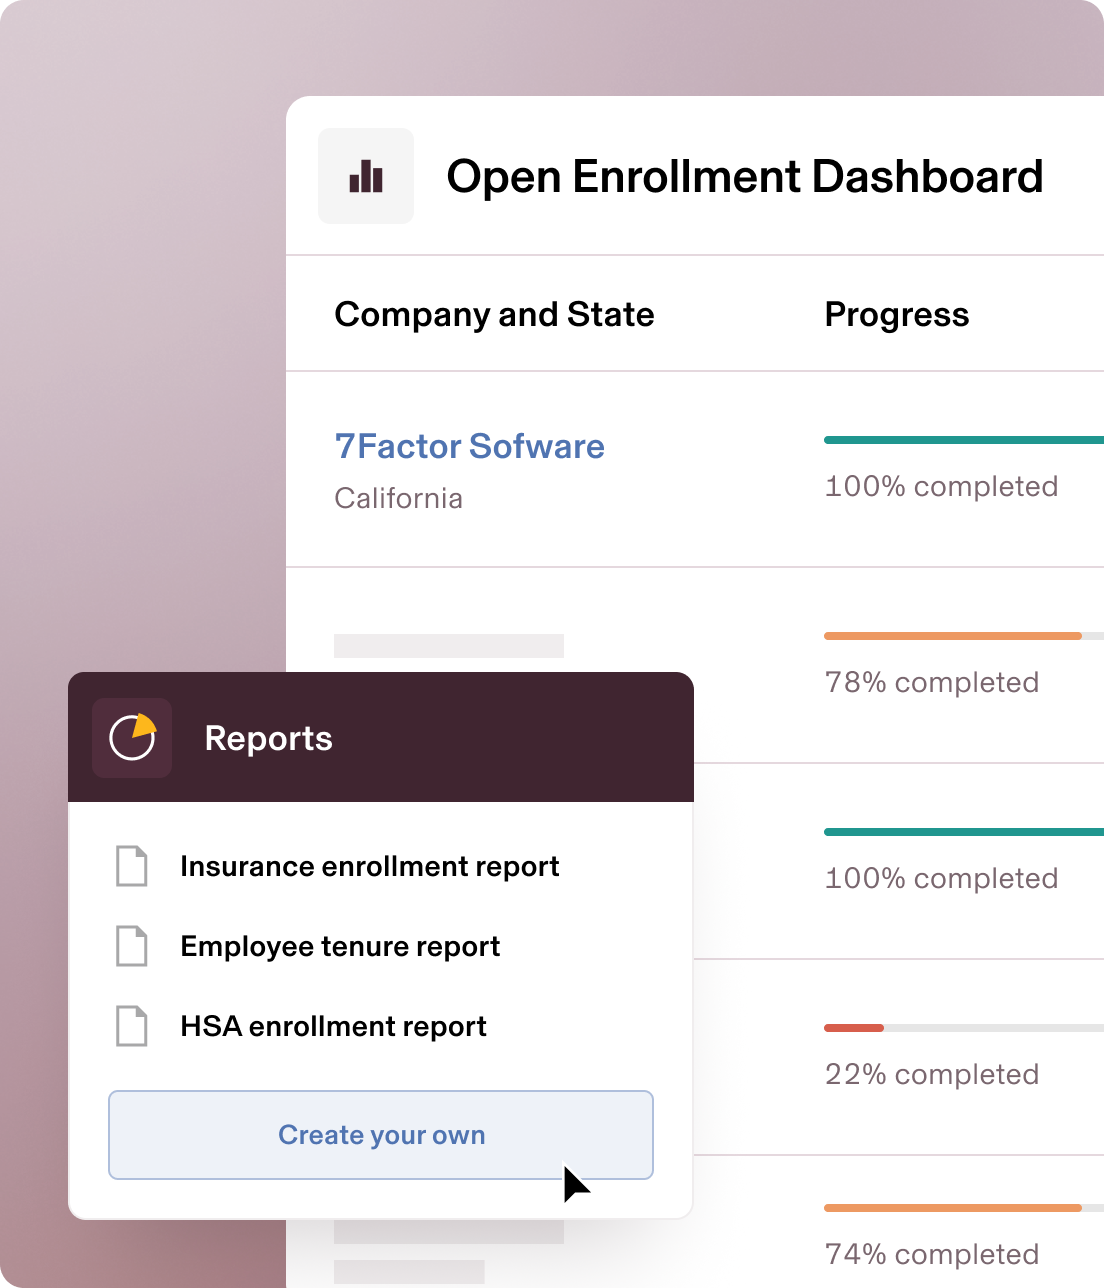Click the HSA enrollment report document icon
Screen dimensions: 1104x1288
click(x=131, y=1026)
